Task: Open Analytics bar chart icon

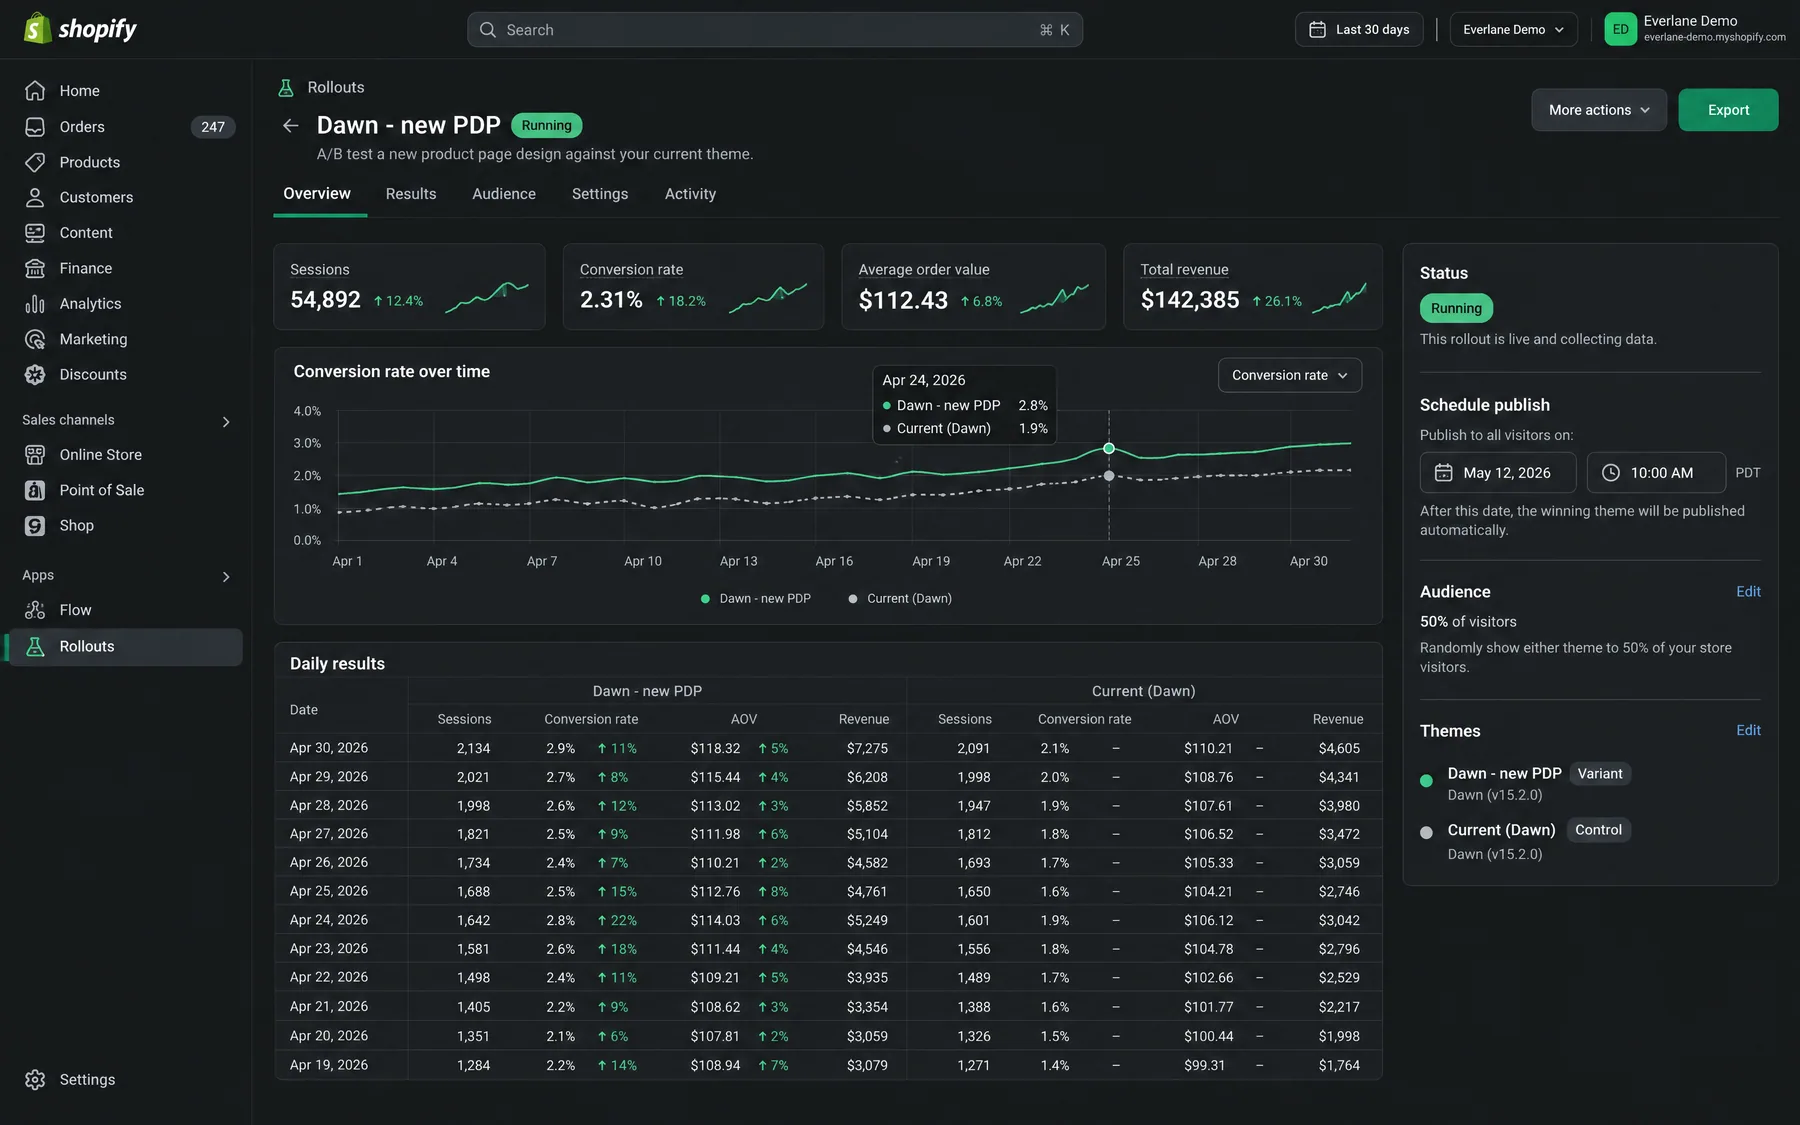Action: pos(35,304)
